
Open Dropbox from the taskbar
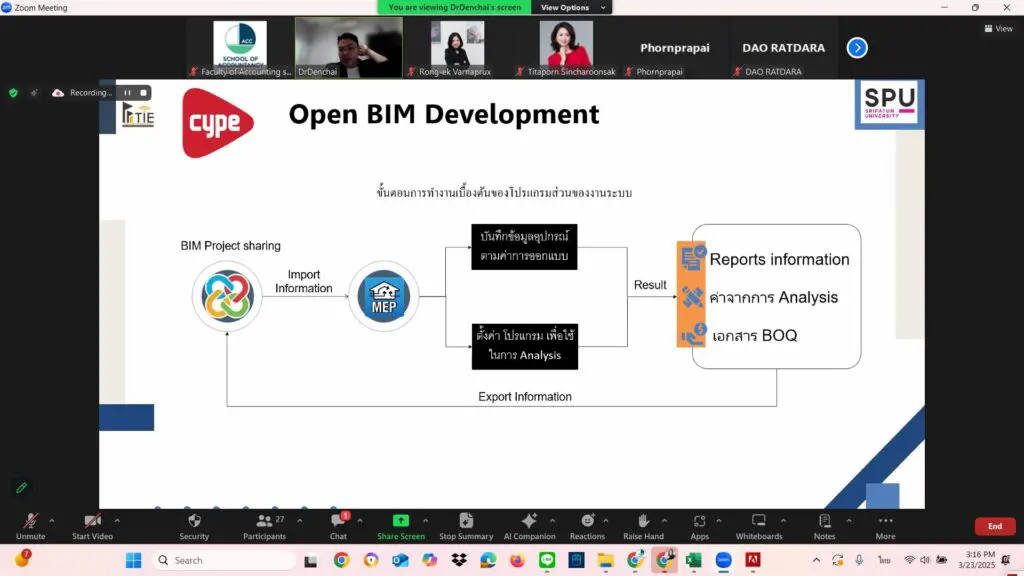(459, 560)
